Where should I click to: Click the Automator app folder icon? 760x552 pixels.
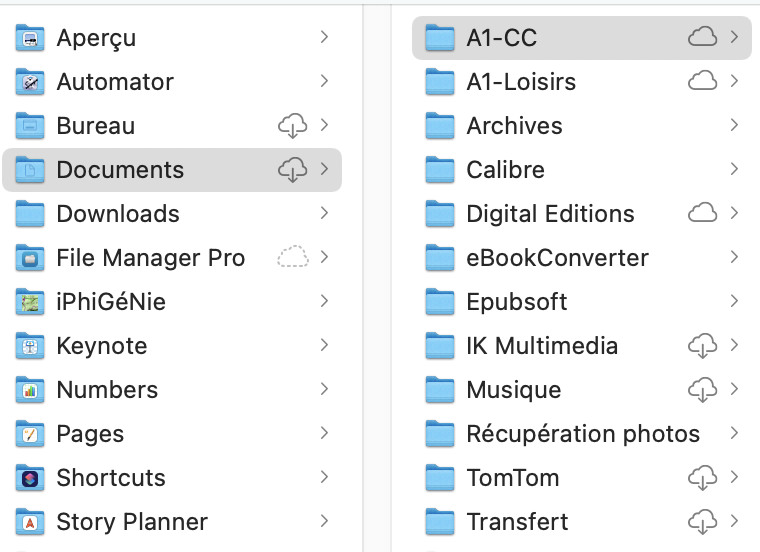(x=31, y=82)
